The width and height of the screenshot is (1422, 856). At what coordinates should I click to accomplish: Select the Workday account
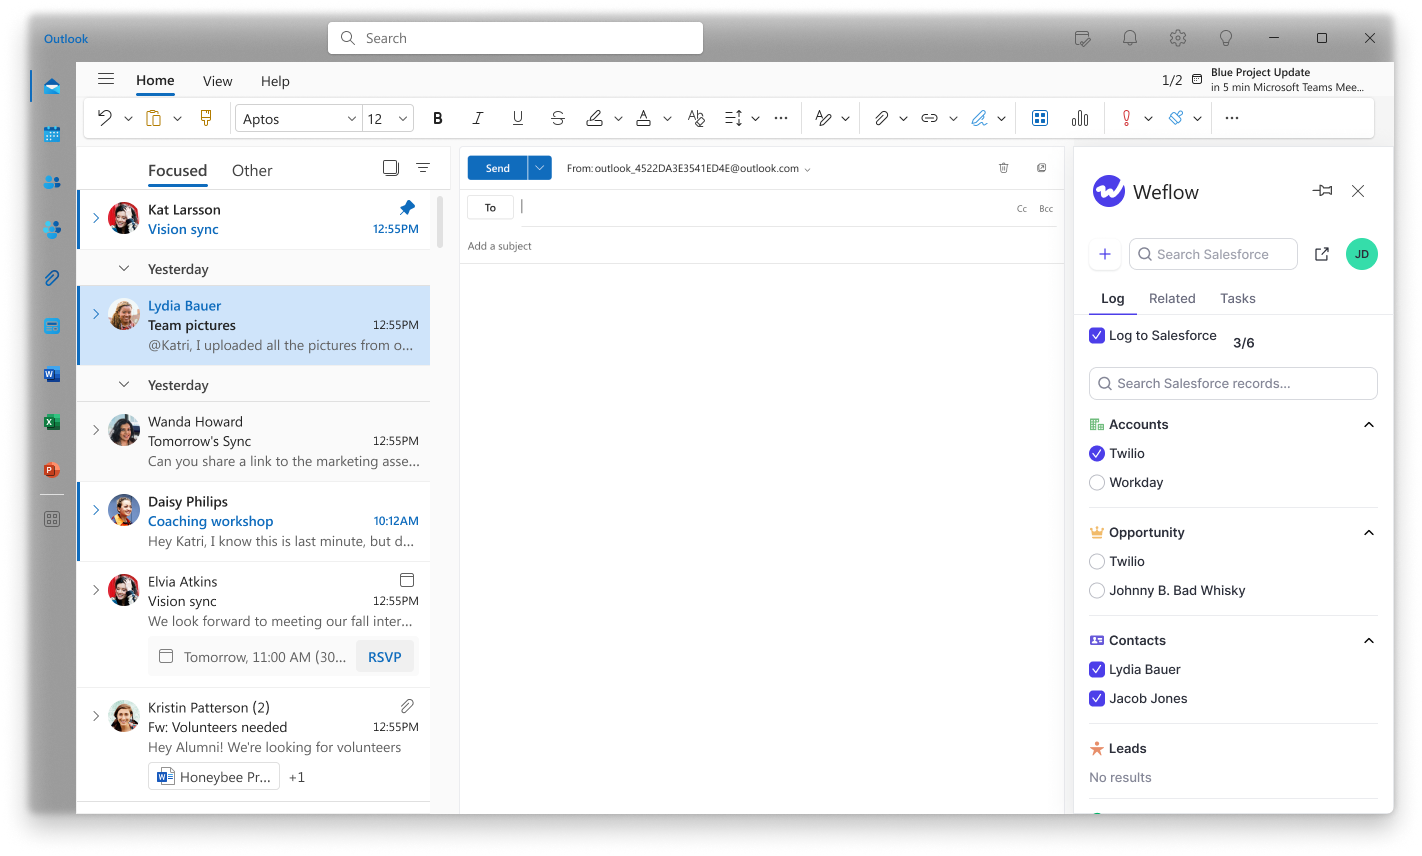pyautogui.click(x=1097, y=482)
